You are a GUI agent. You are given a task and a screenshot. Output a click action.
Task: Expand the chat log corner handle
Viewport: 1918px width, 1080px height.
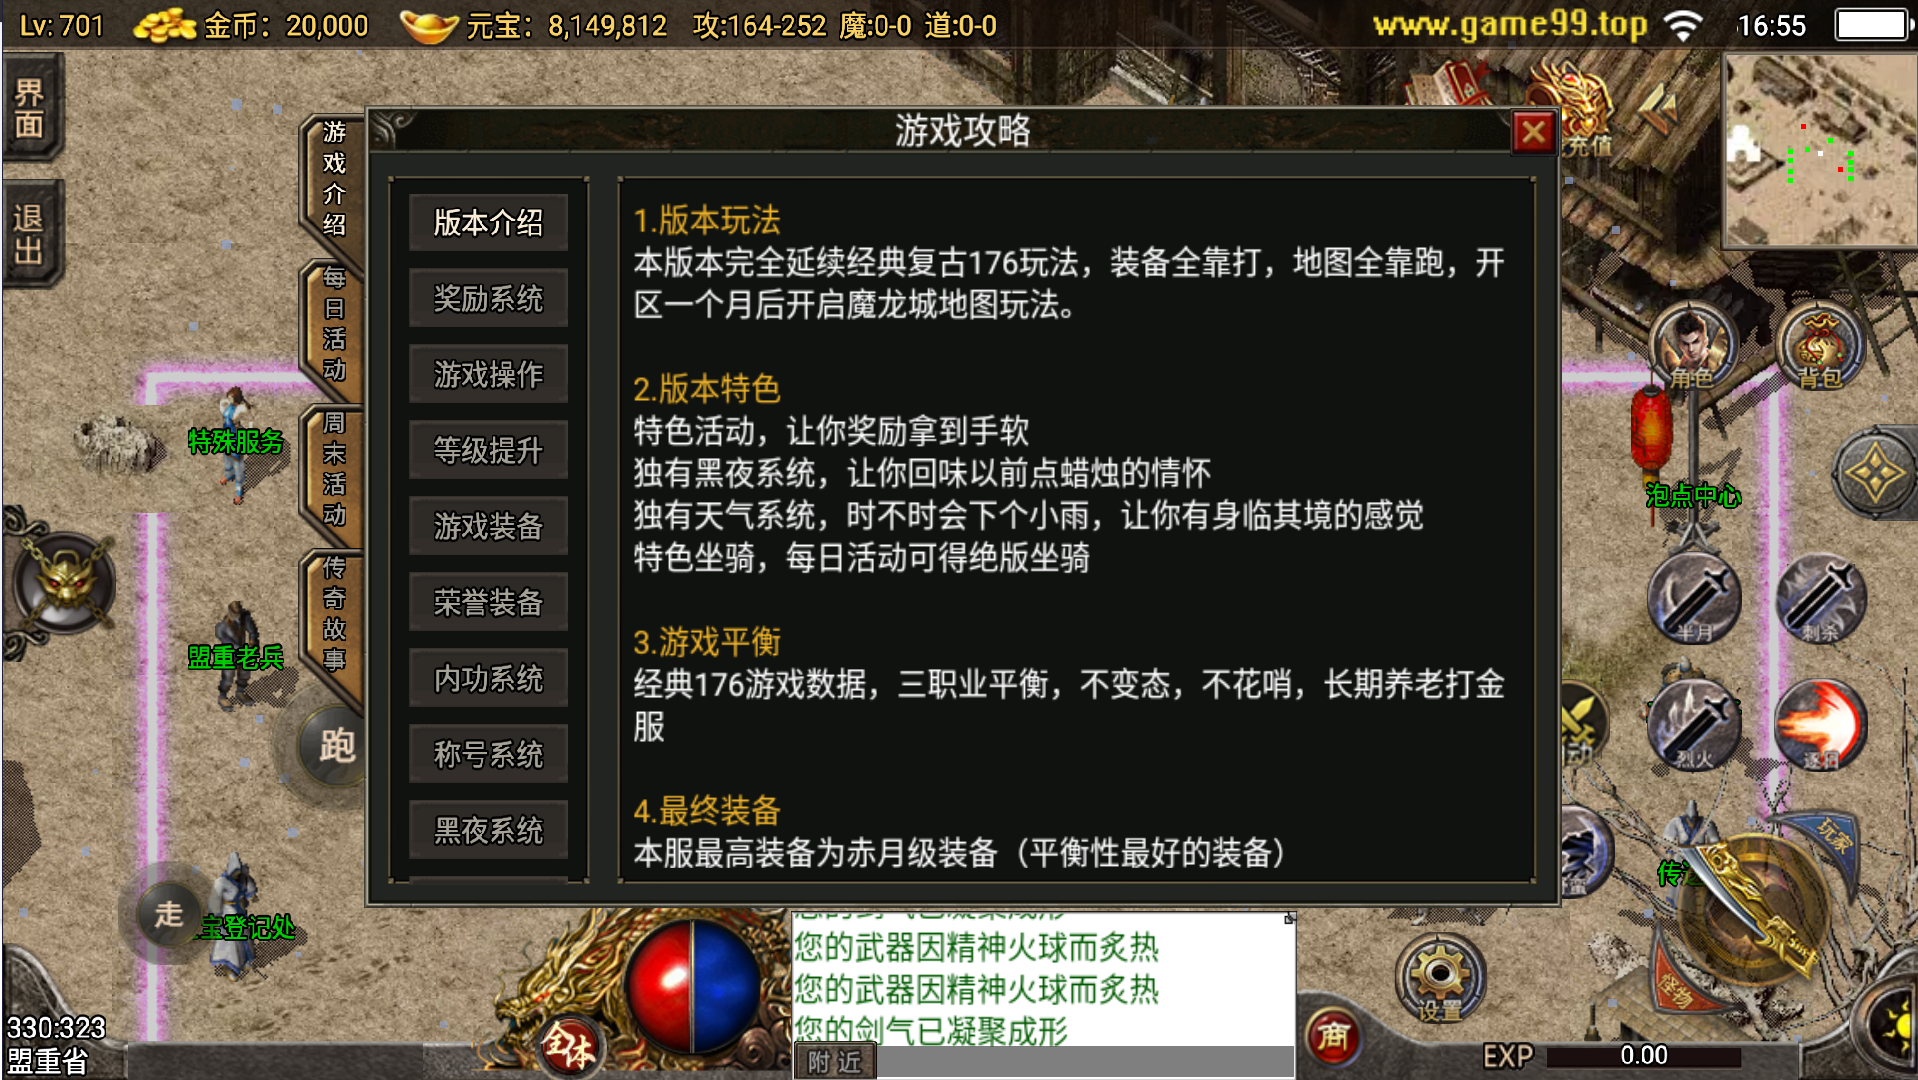point(1289,918)
